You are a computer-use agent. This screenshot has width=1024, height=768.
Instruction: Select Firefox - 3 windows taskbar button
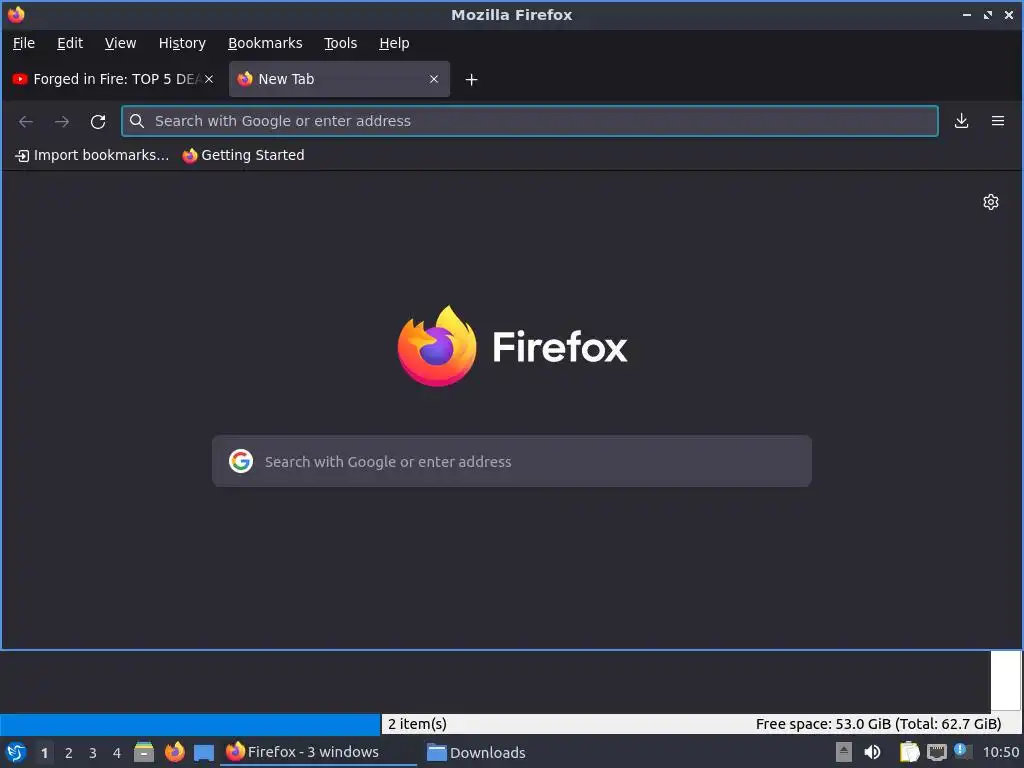tap(318, 752)
